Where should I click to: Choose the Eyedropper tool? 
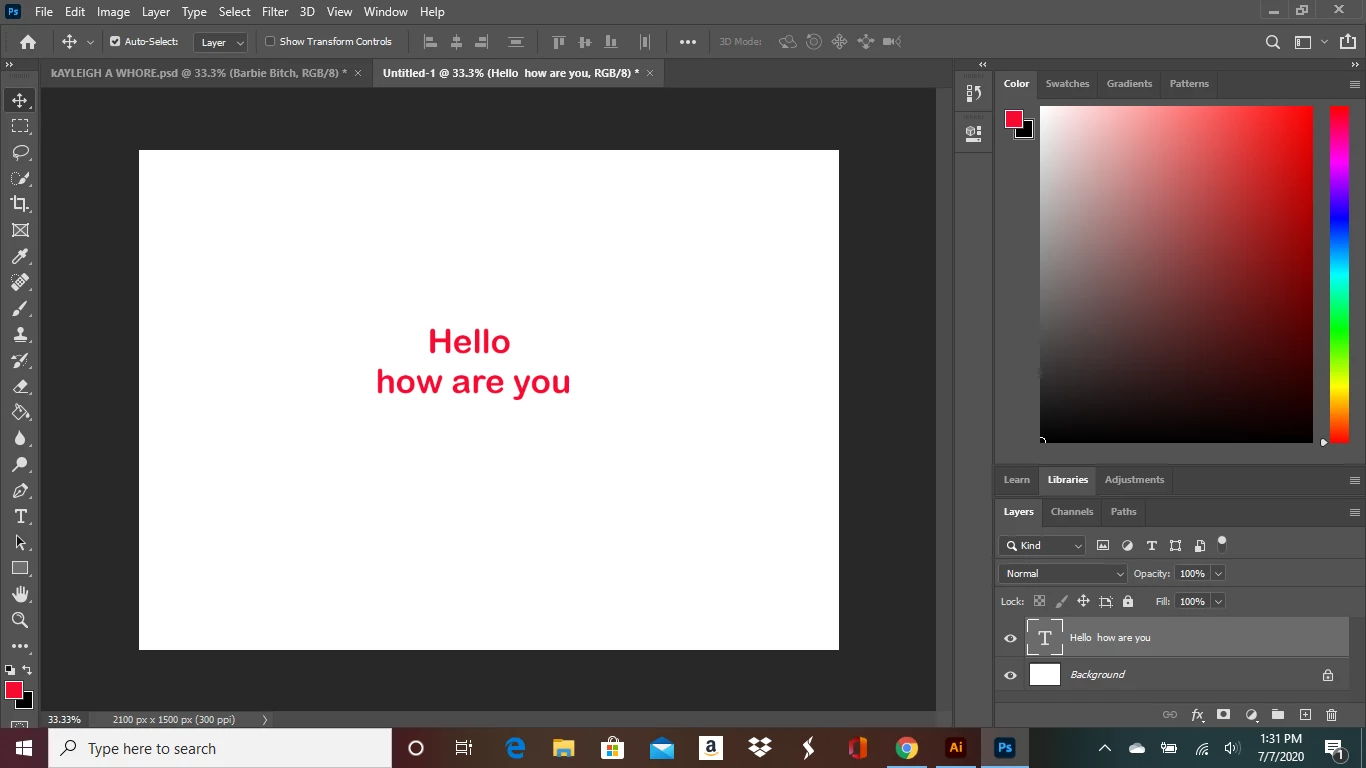click(x=20, y=257)
